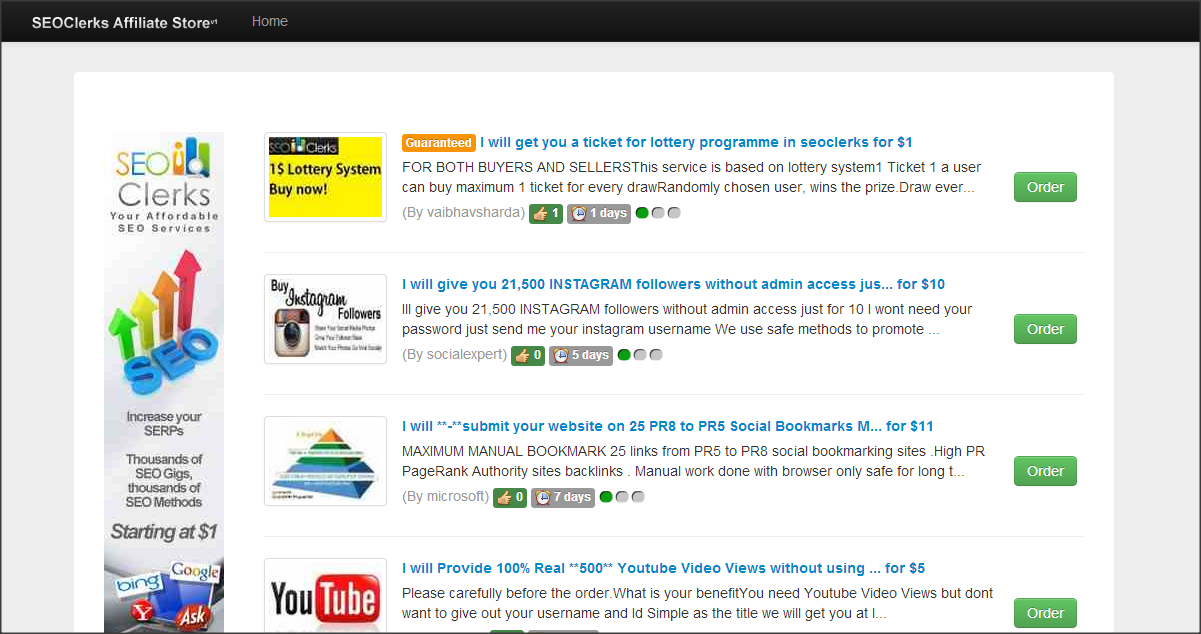Viewport: 1201px width, 634px height.
Task: Click the 1$ Lottery System thumbnail
Action: click(x=325, y=177)
